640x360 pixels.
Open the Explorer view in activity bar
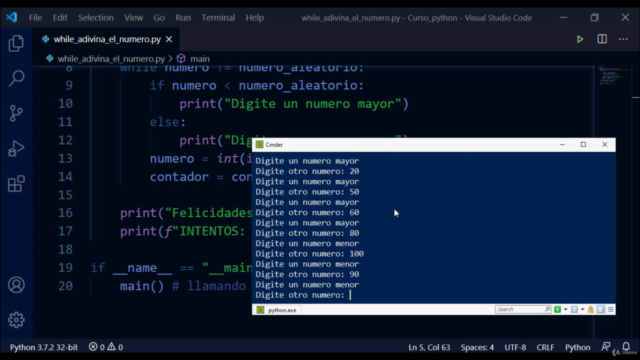coord(16,43)
